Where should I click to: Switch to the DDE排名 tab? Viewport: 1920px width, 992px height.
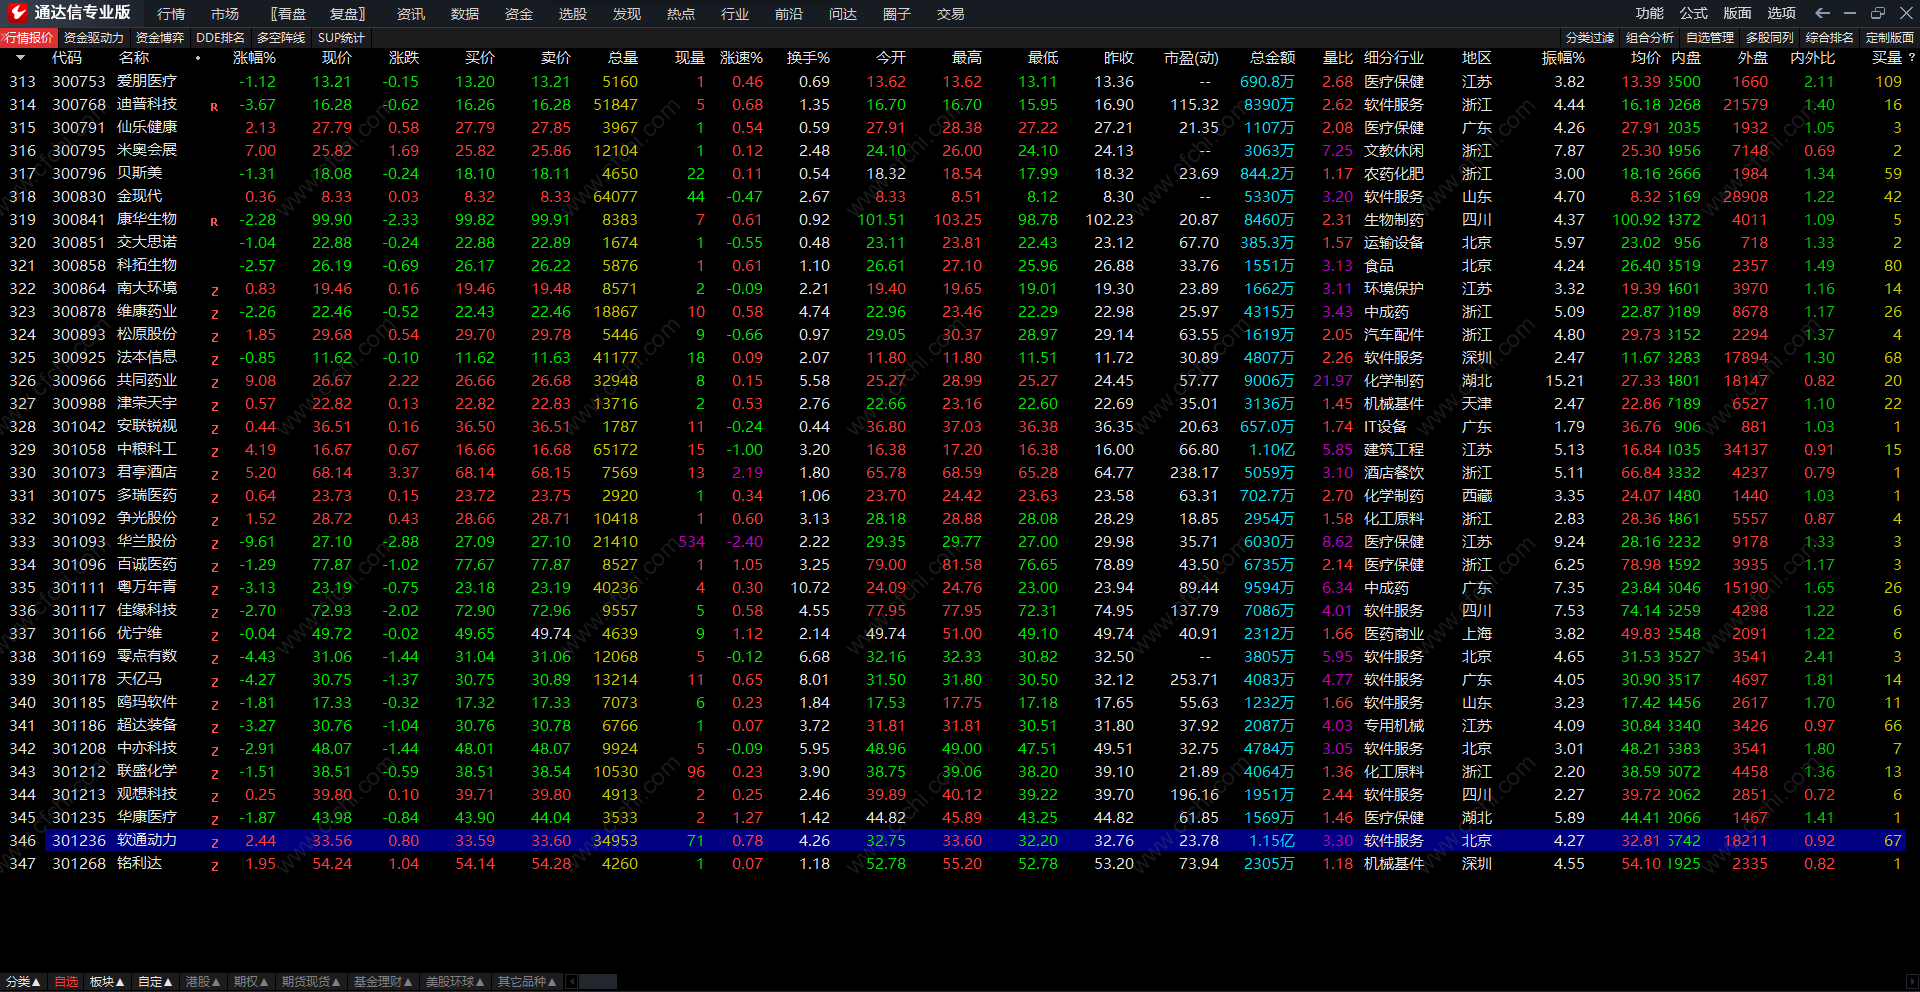220,38
